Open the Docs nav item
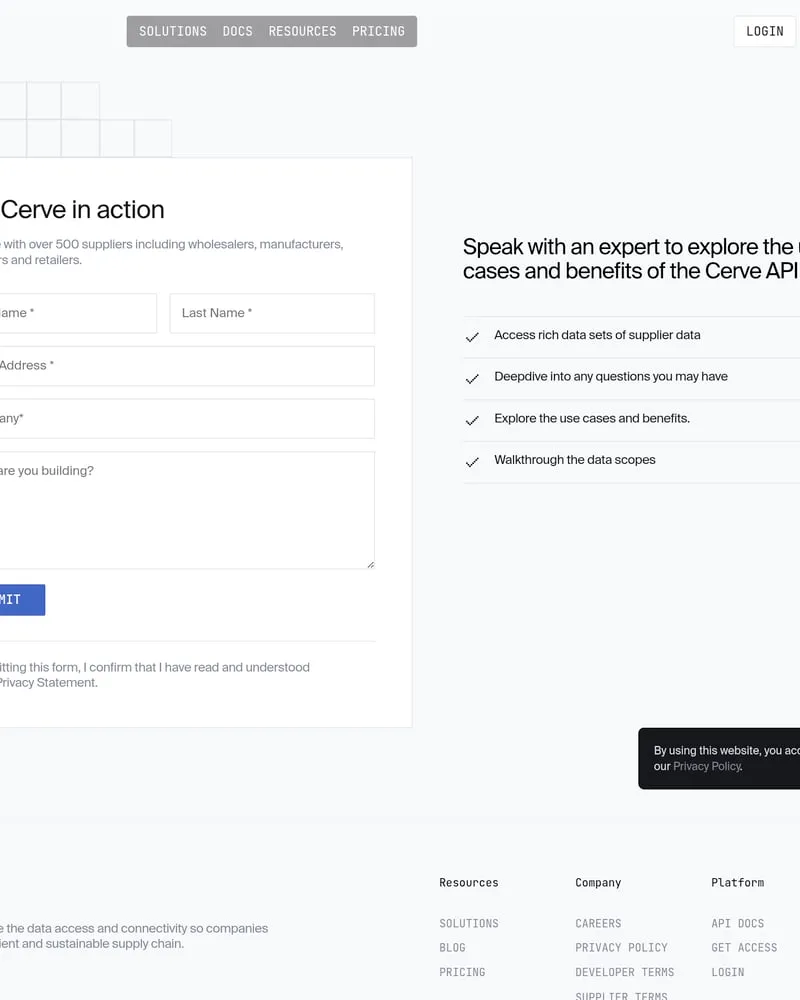 point(237,31)
